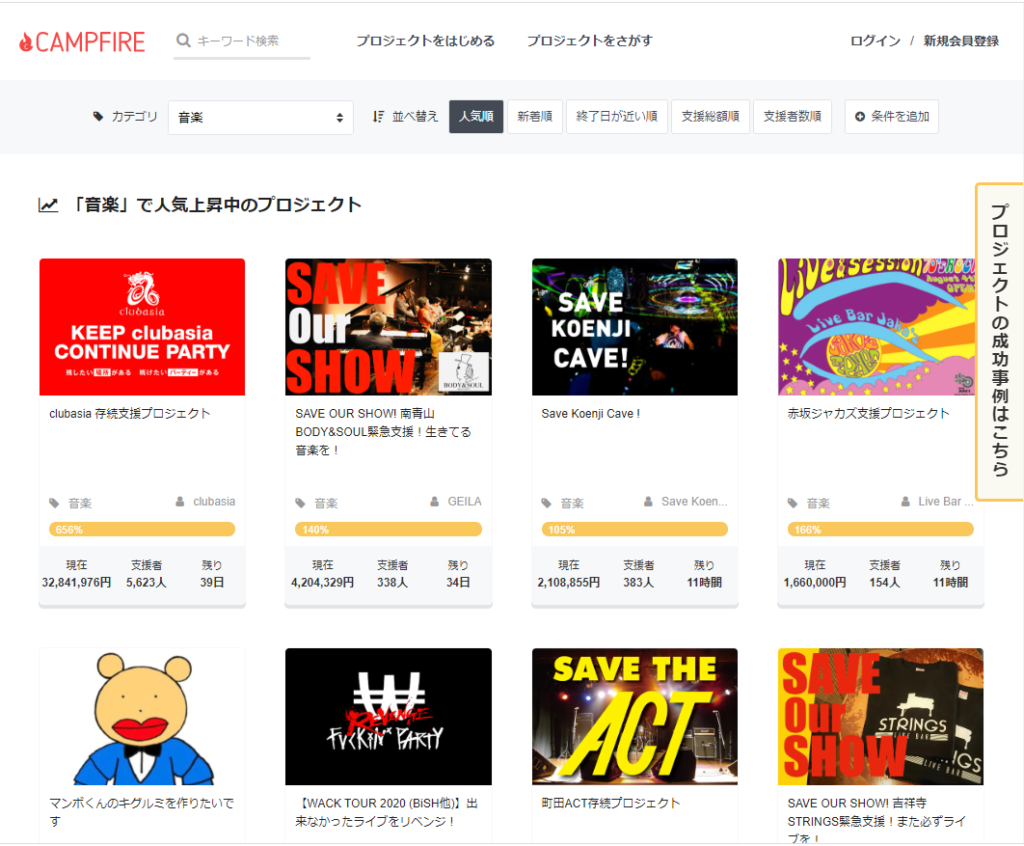Open the SAVE THE ACT thumbnail

coord(635,717)
